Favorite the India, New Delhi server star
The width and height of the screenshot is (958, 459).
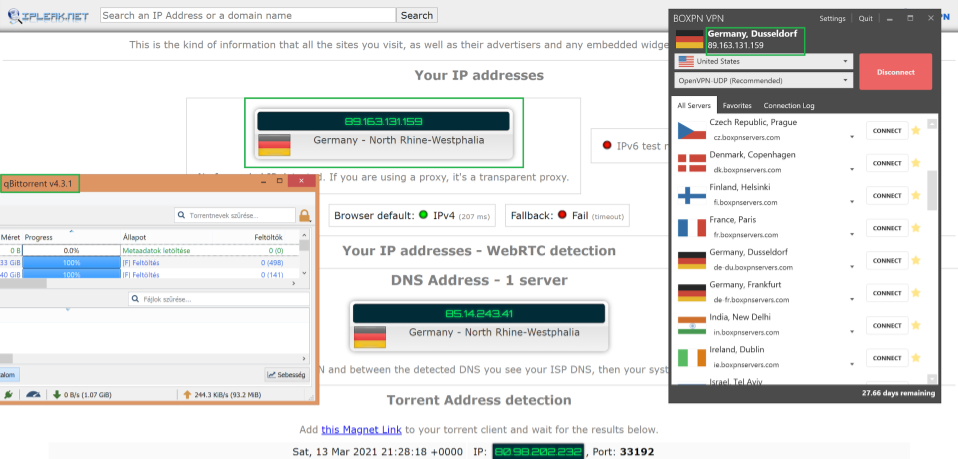pos(915,326)
